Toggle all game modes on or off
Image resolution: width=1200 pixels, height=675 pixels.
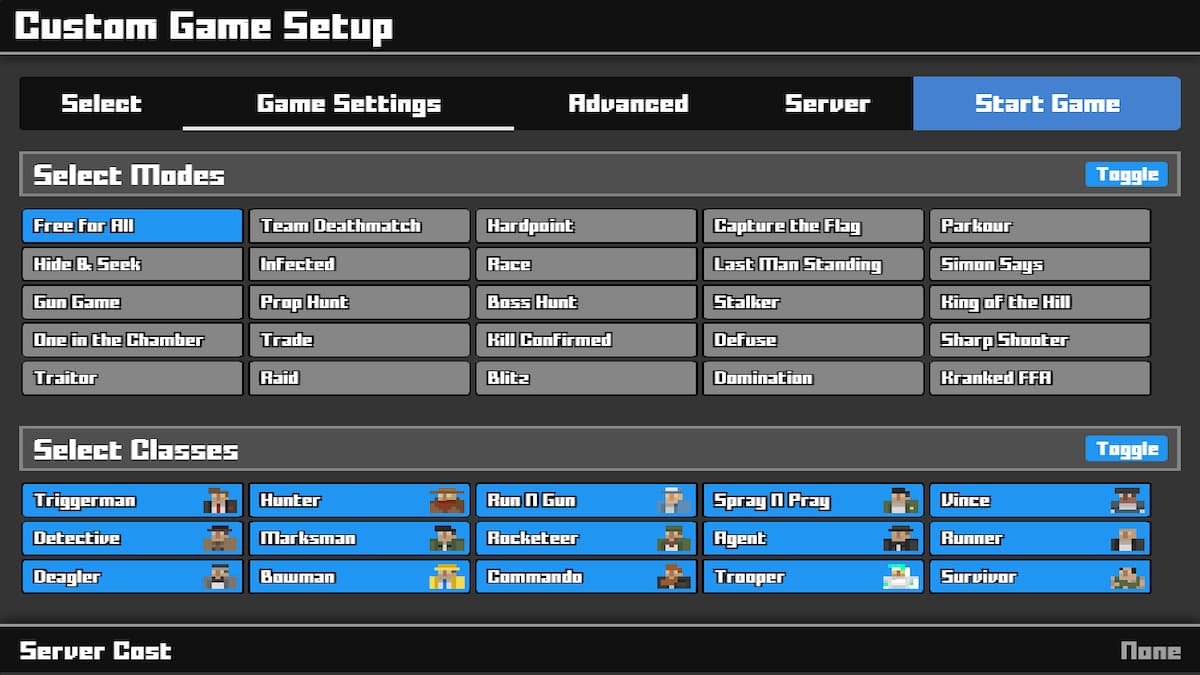[x=1126, y=174]
